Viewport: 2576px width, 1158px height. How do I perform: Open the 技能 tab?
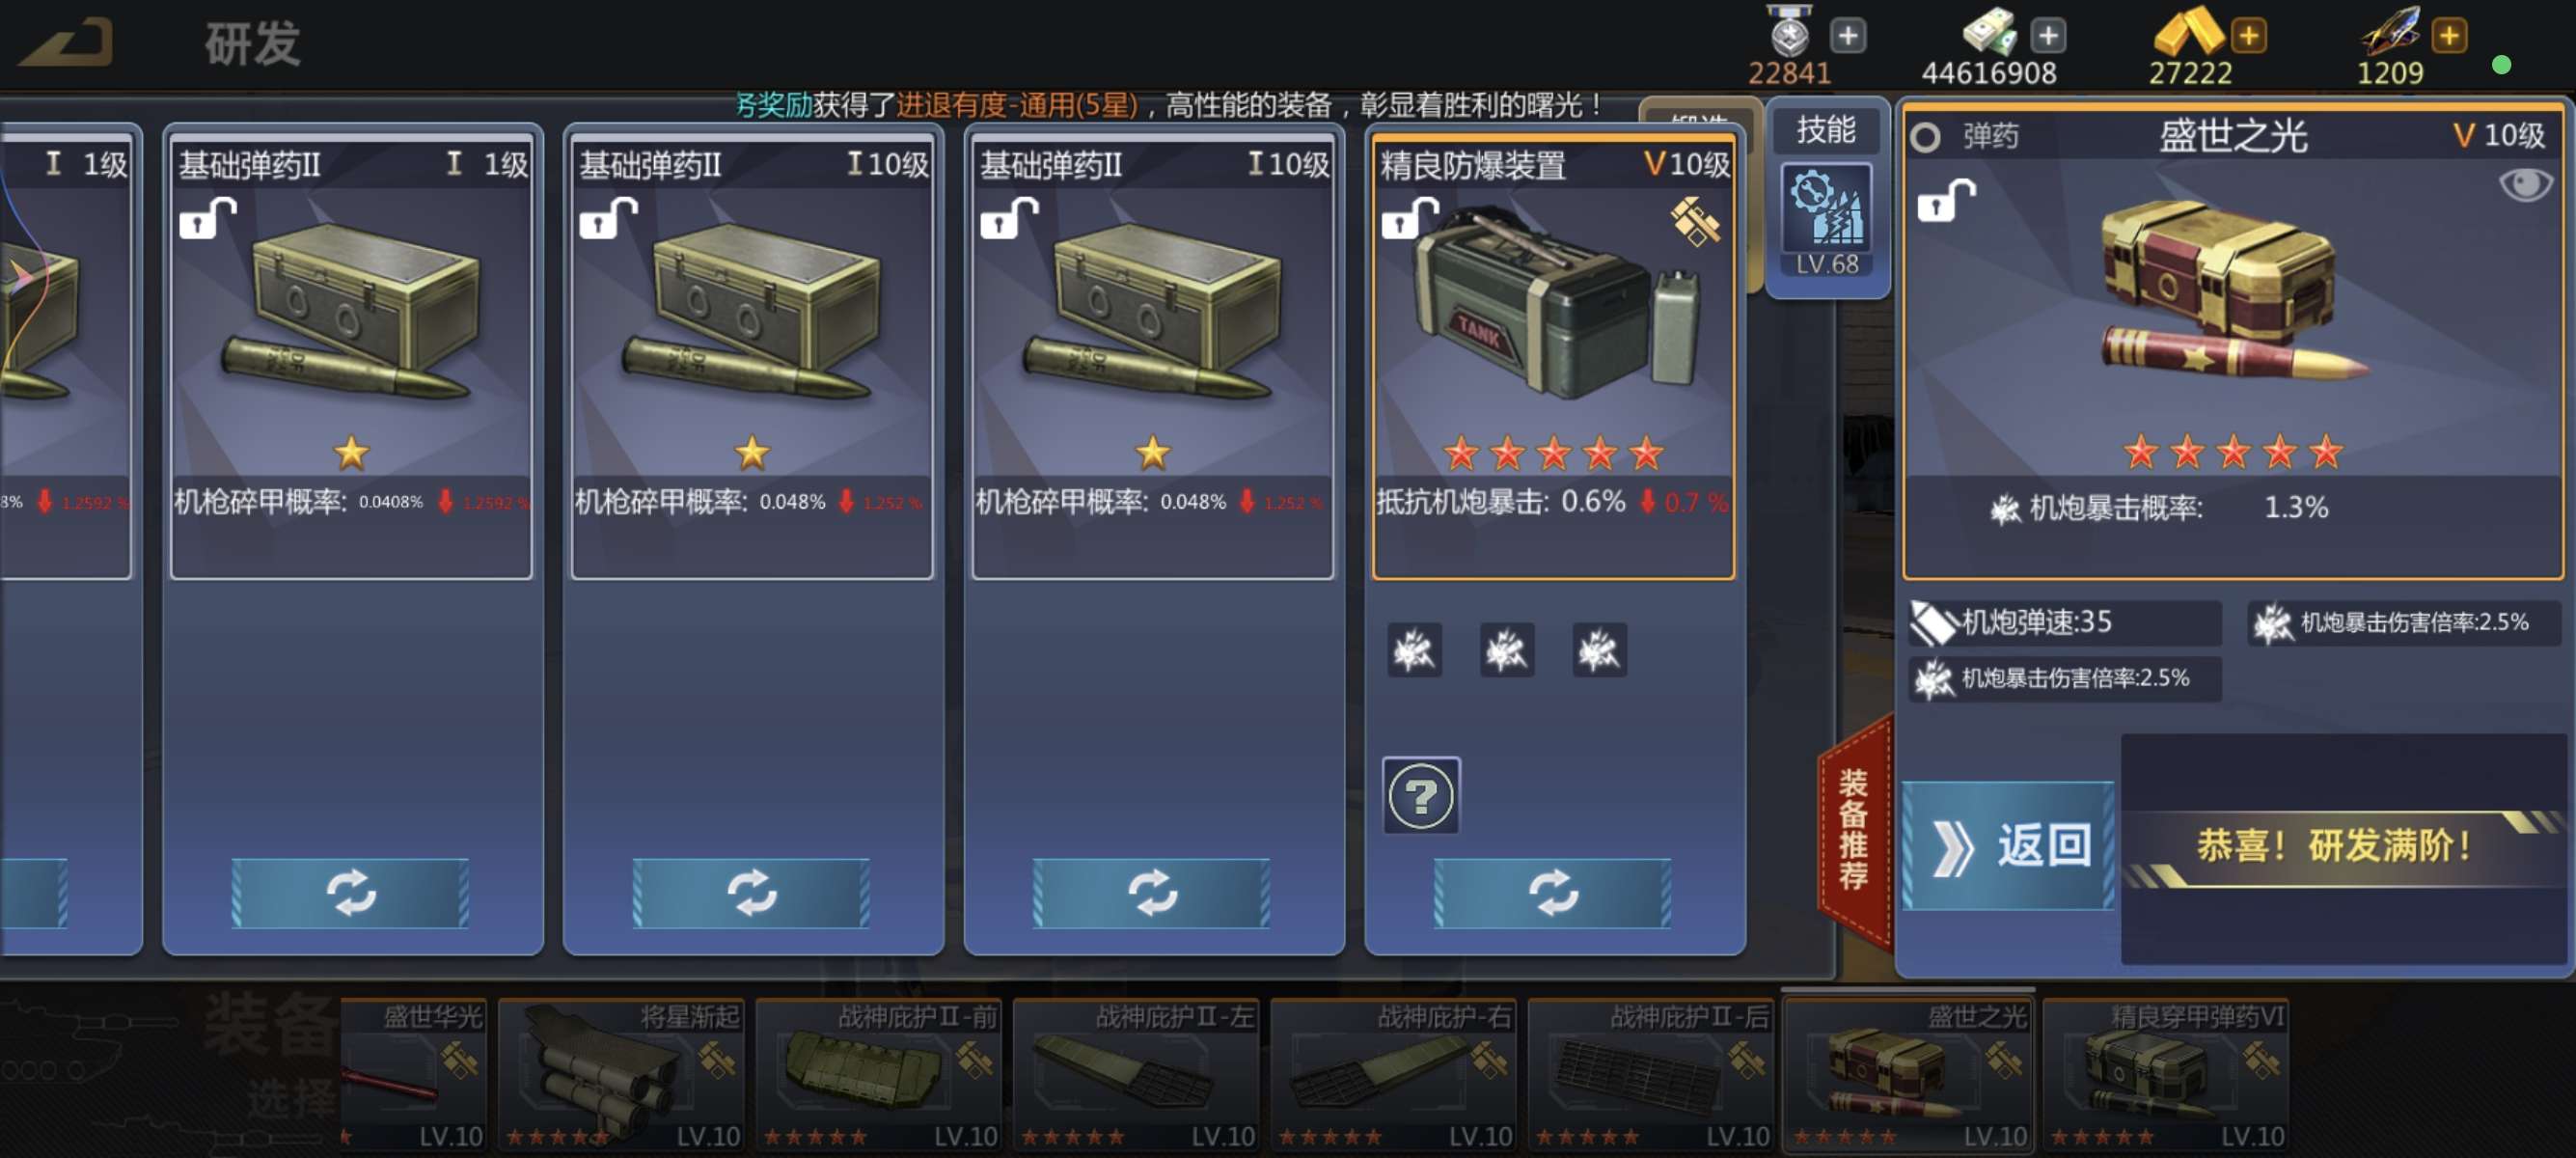coord(1826,129)
